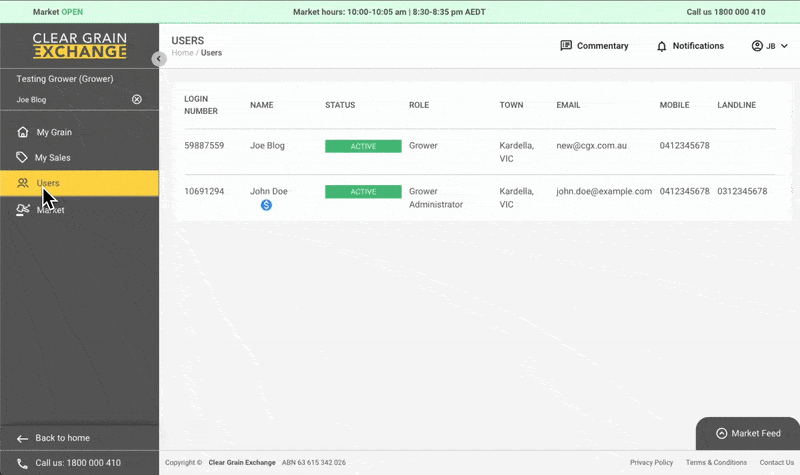Click the phone icon in sidebar footer

[22, 463]
